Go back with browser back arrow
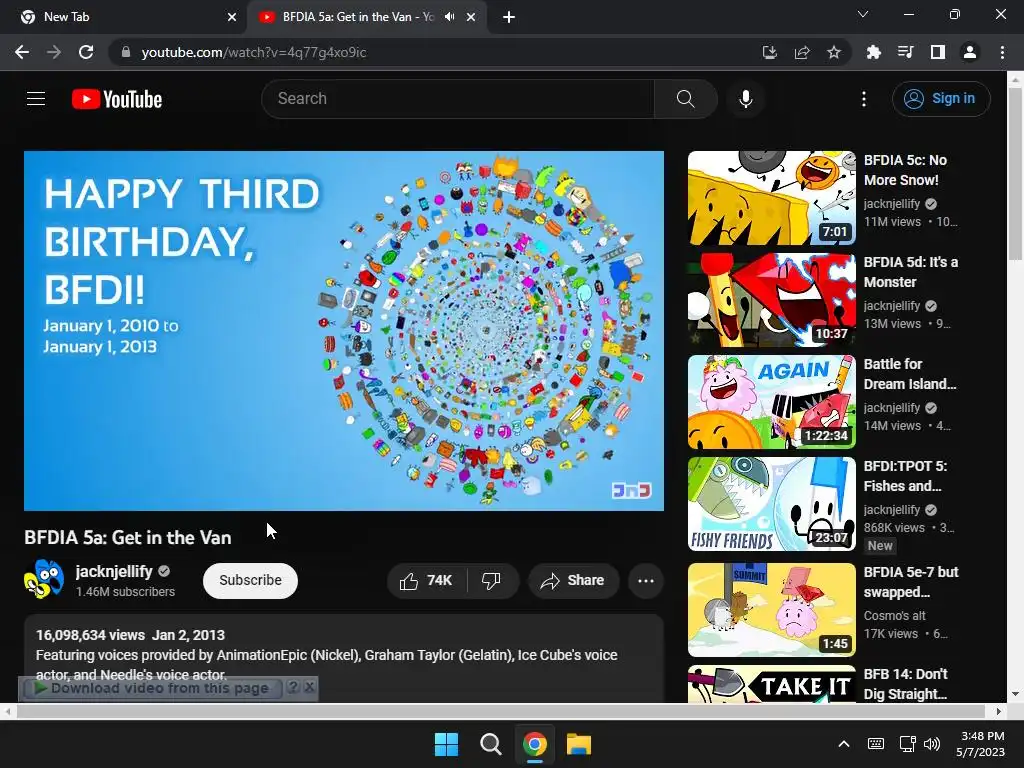 tap(22, 52)
